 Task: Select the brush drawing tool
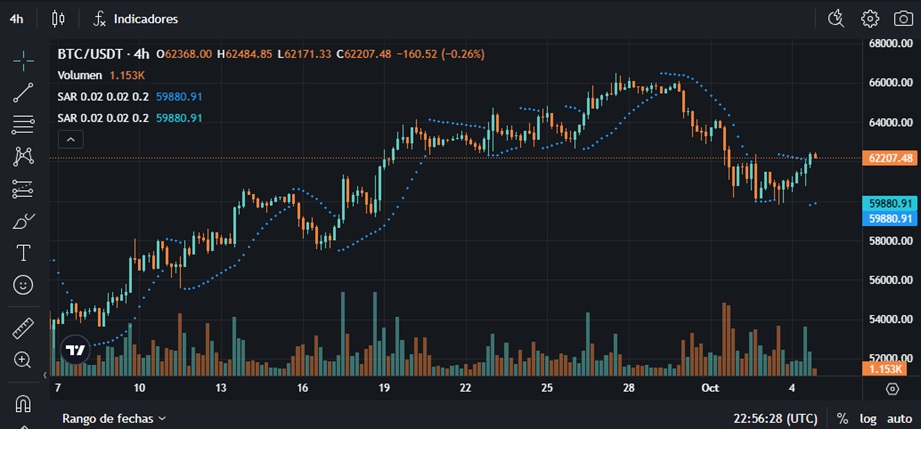[x=23, y=221]
